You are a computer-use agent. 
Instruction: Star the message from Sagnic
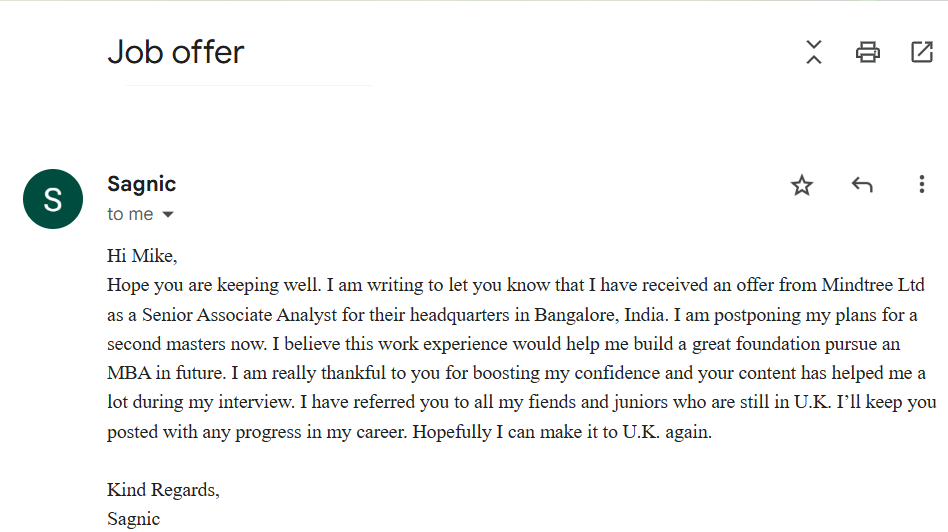pos(802,185)
